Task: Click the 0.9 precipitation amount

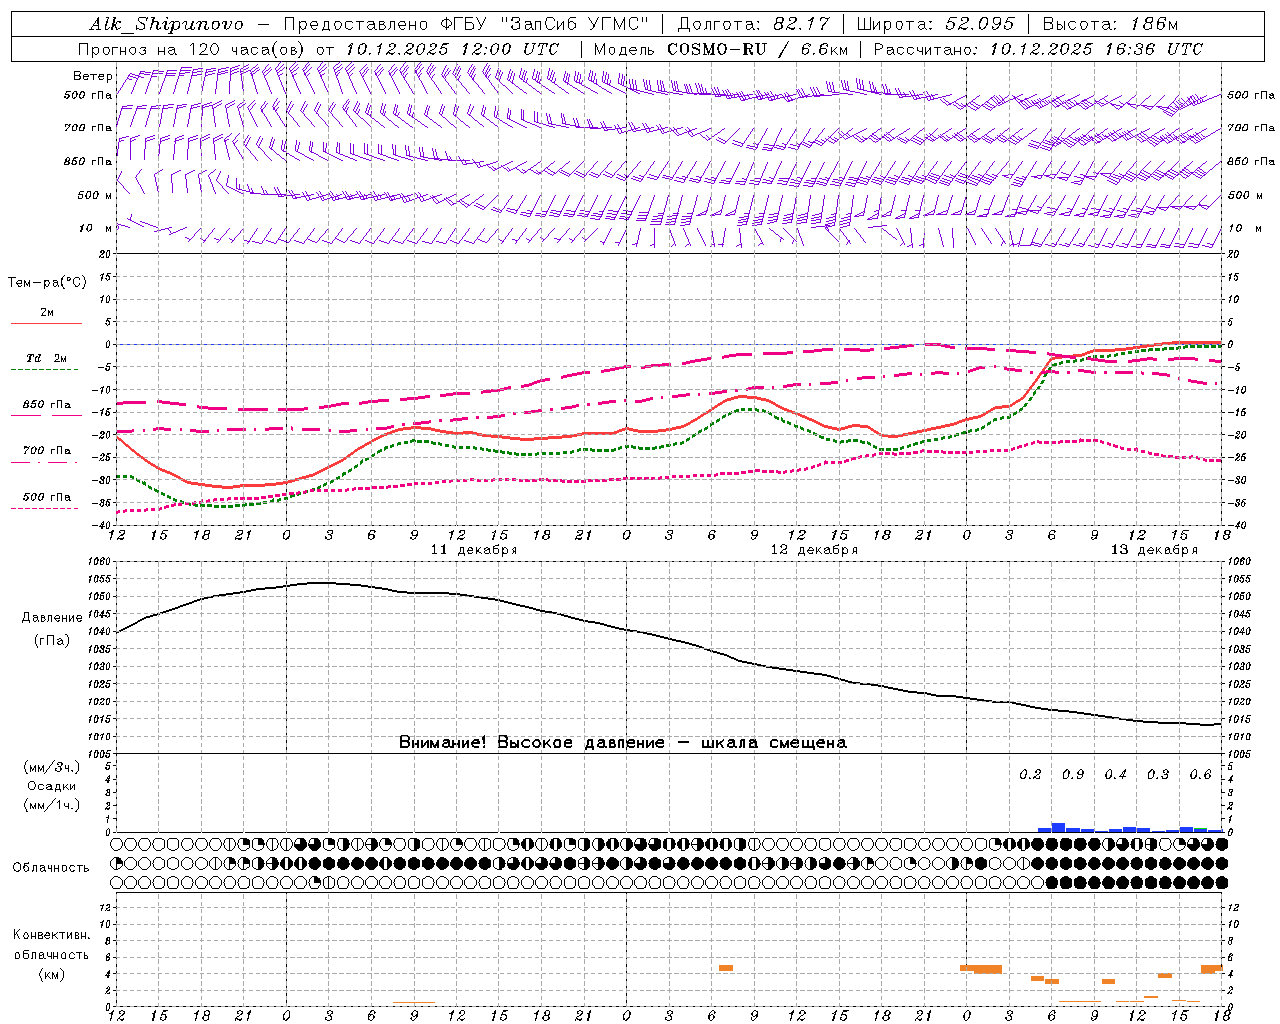Action: (1073, 775)
